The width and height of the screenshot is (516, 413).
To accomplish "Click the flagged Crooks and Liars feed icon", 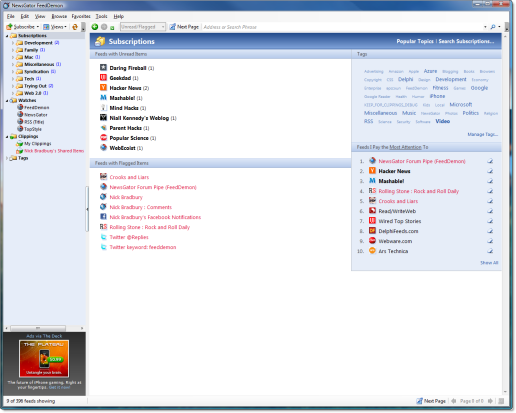I will coord(103,176).
